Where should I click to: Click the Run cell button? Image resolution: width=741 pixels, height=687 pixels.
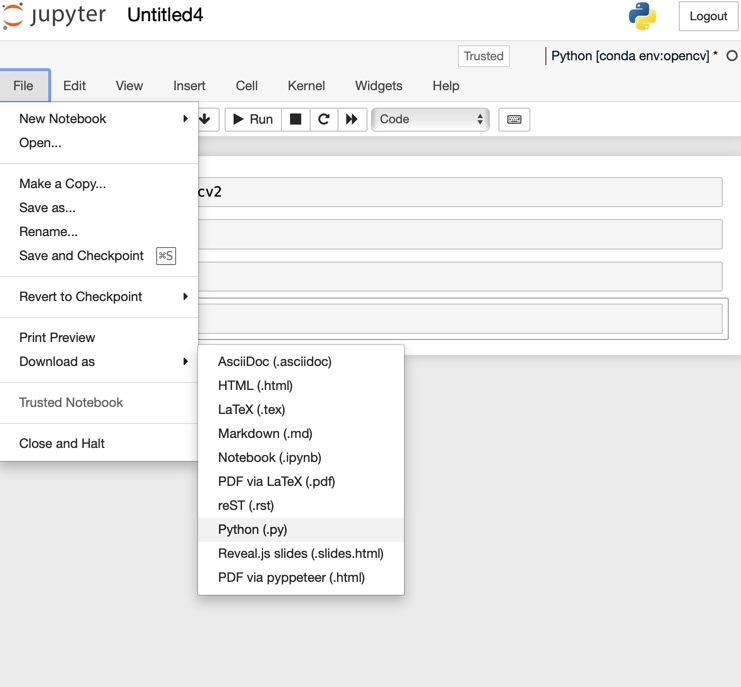coord(253,119)
